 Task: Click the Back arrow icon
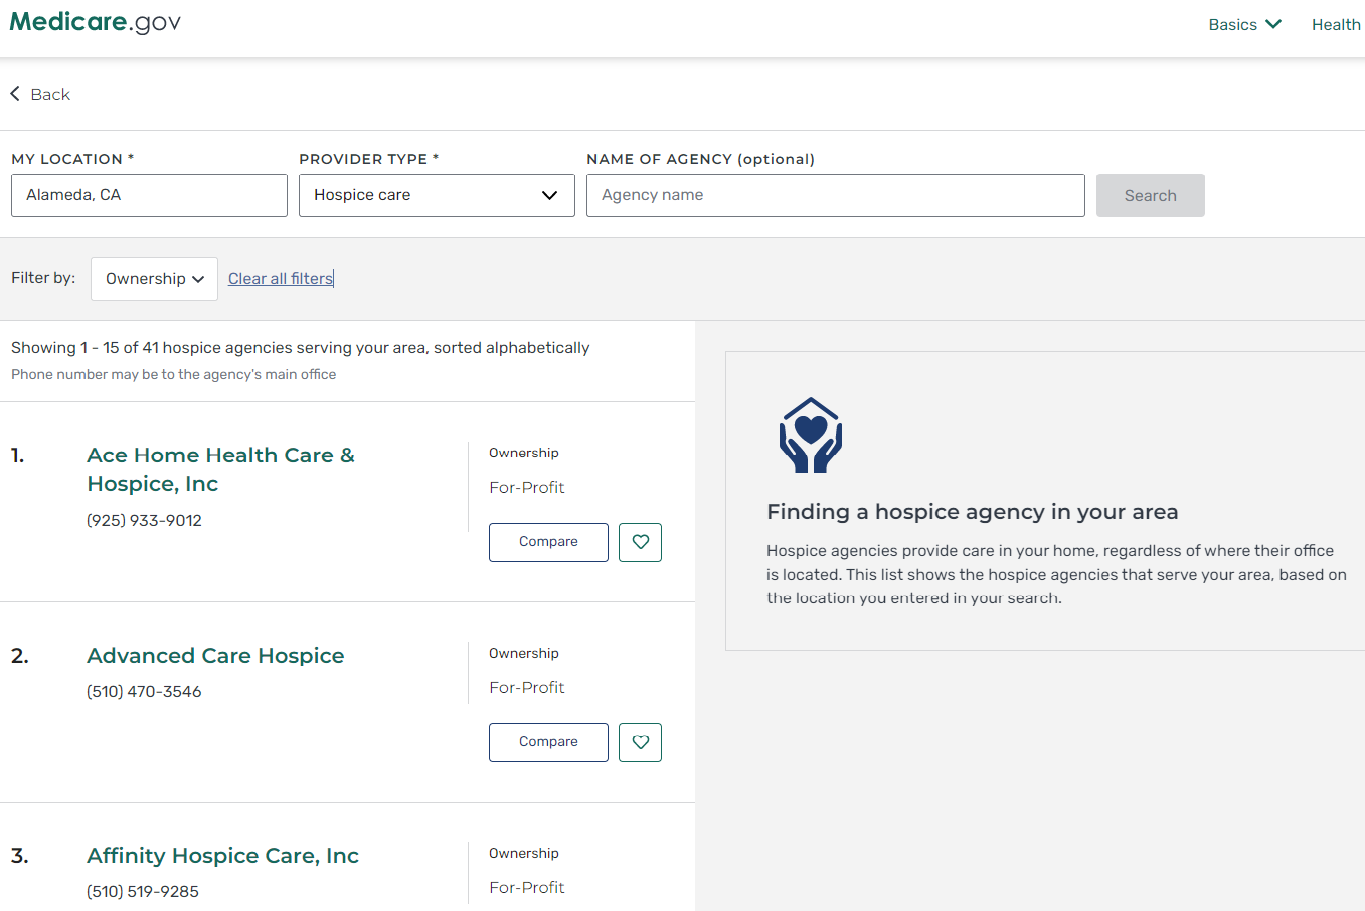(x=15, y=94)
